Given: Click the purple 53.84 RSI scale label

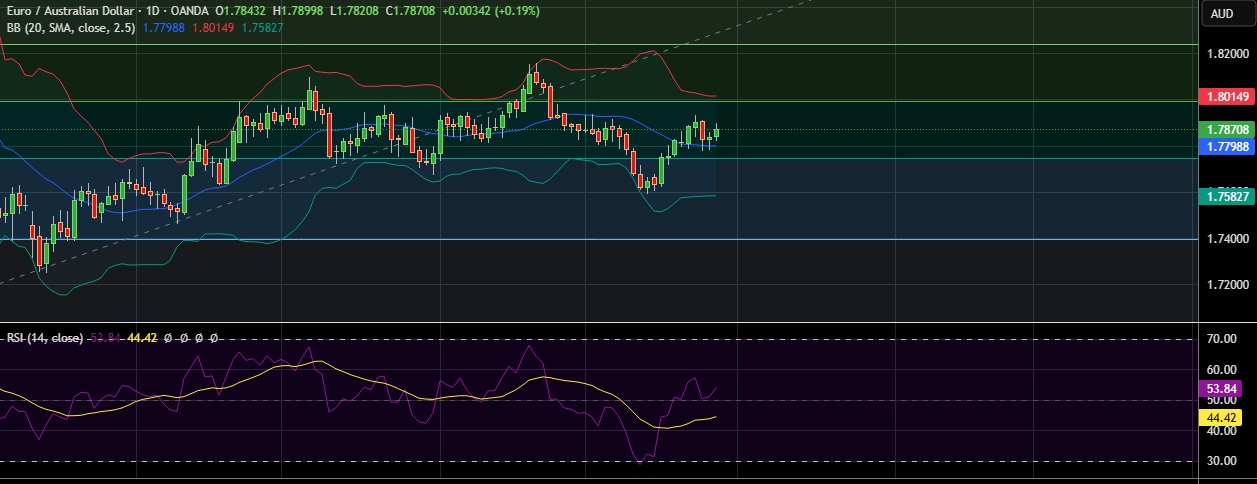Looking at the screenshot, I should (1224, 388).
